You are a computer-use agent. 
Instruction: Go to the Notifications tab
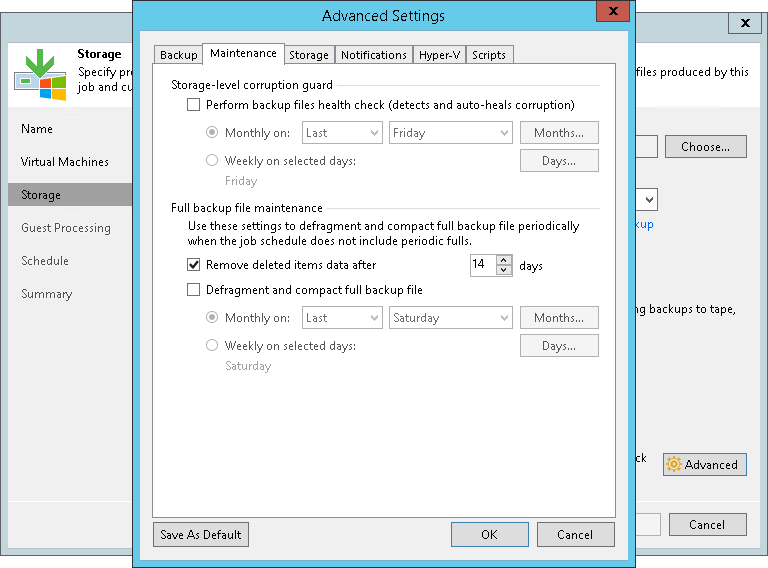pos(374,55)
